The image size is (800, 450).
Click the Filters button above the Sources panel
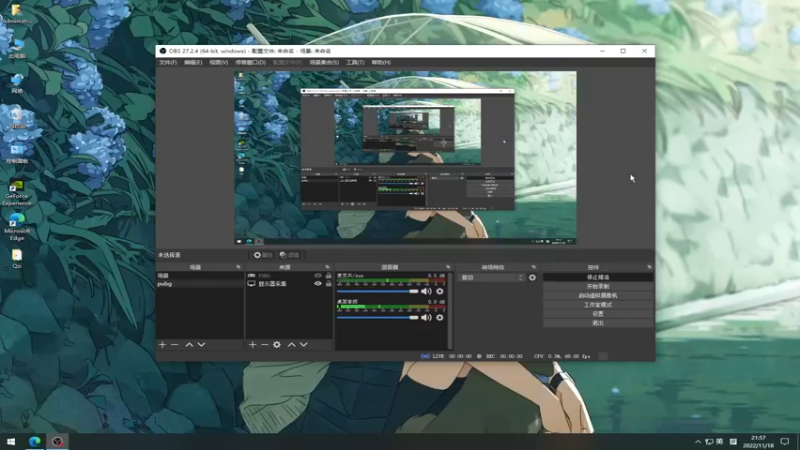click(x=289, y=255)
